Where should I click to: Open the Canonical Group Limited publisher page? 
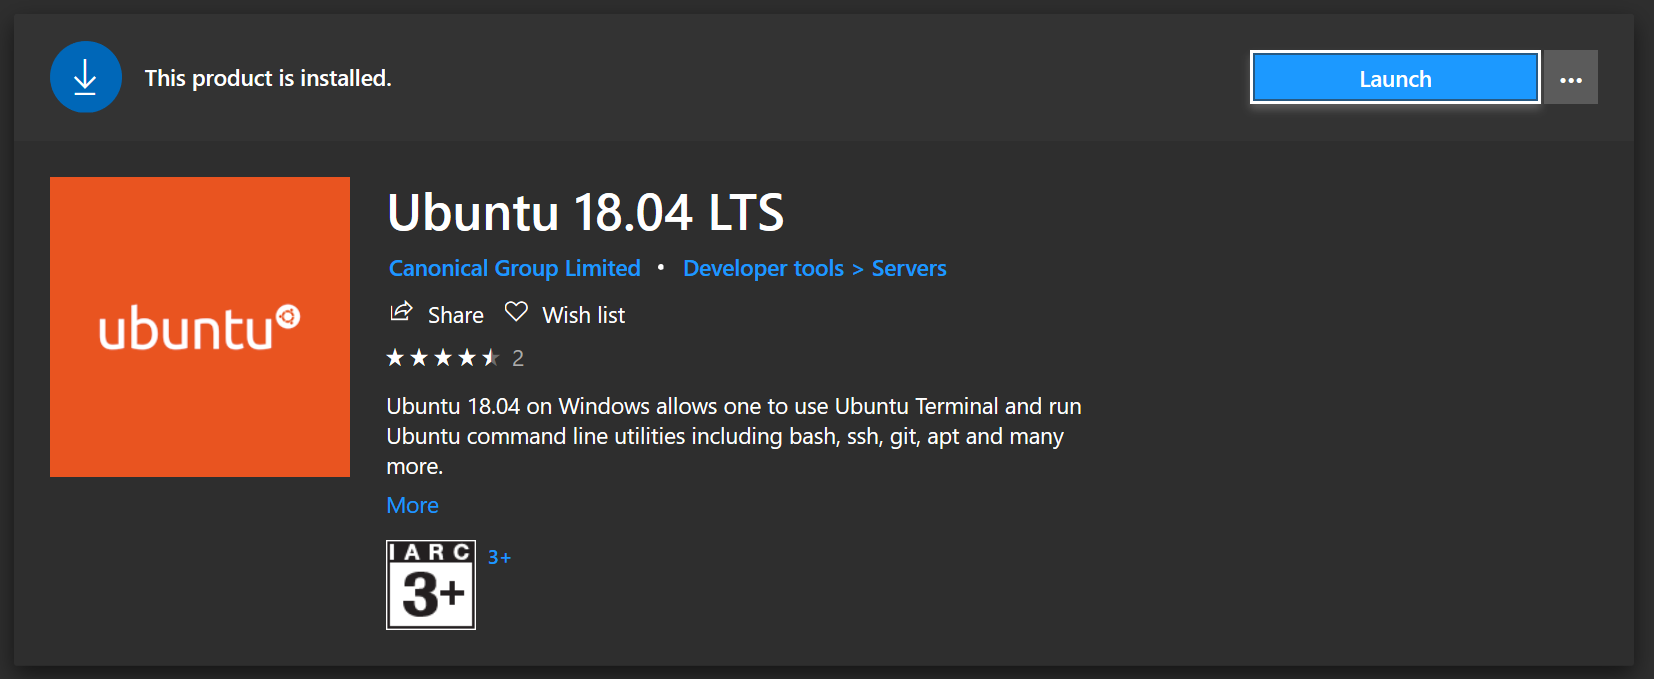(x=515, y=268)
